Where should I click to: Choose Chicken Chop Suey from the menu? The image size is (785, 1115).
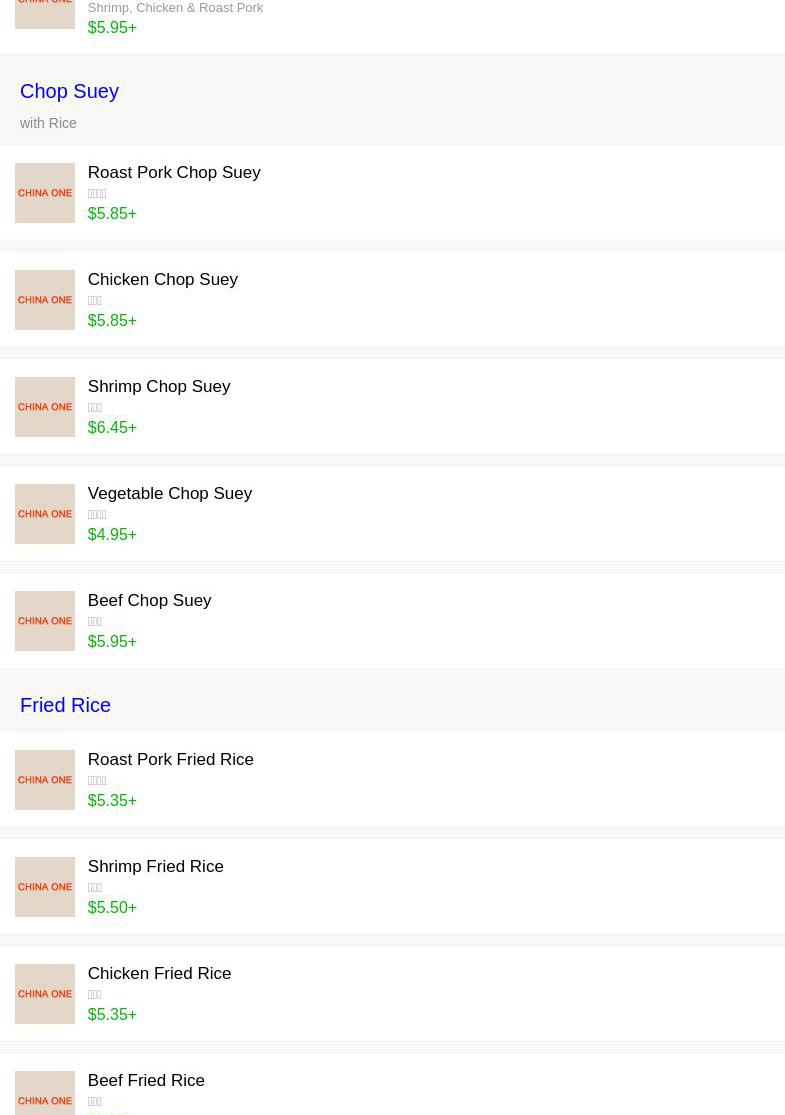[162, 279]
